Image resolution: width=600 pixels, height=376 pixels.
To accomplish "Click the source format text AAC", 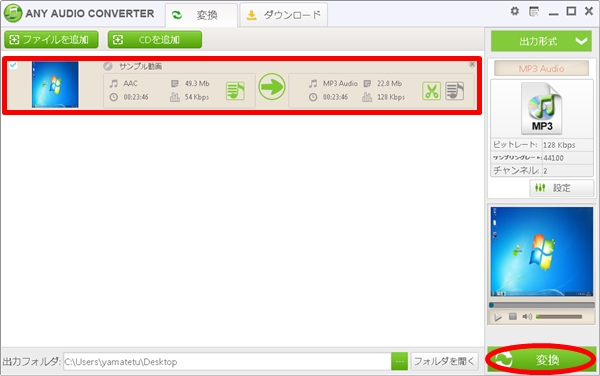I will point(130,83).
